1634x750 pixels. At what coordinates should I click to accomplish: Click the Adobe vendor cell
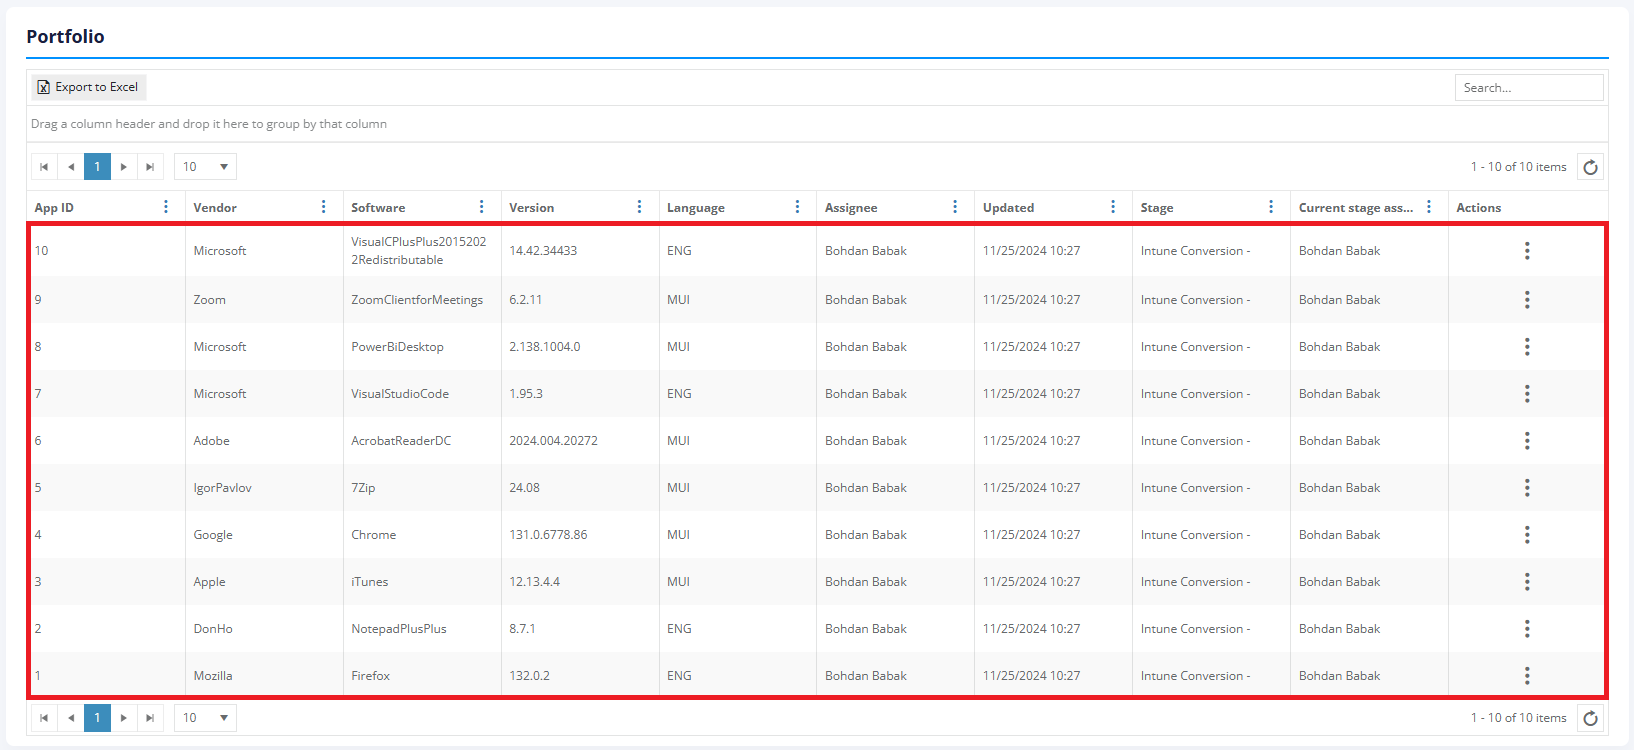(264, 441)
